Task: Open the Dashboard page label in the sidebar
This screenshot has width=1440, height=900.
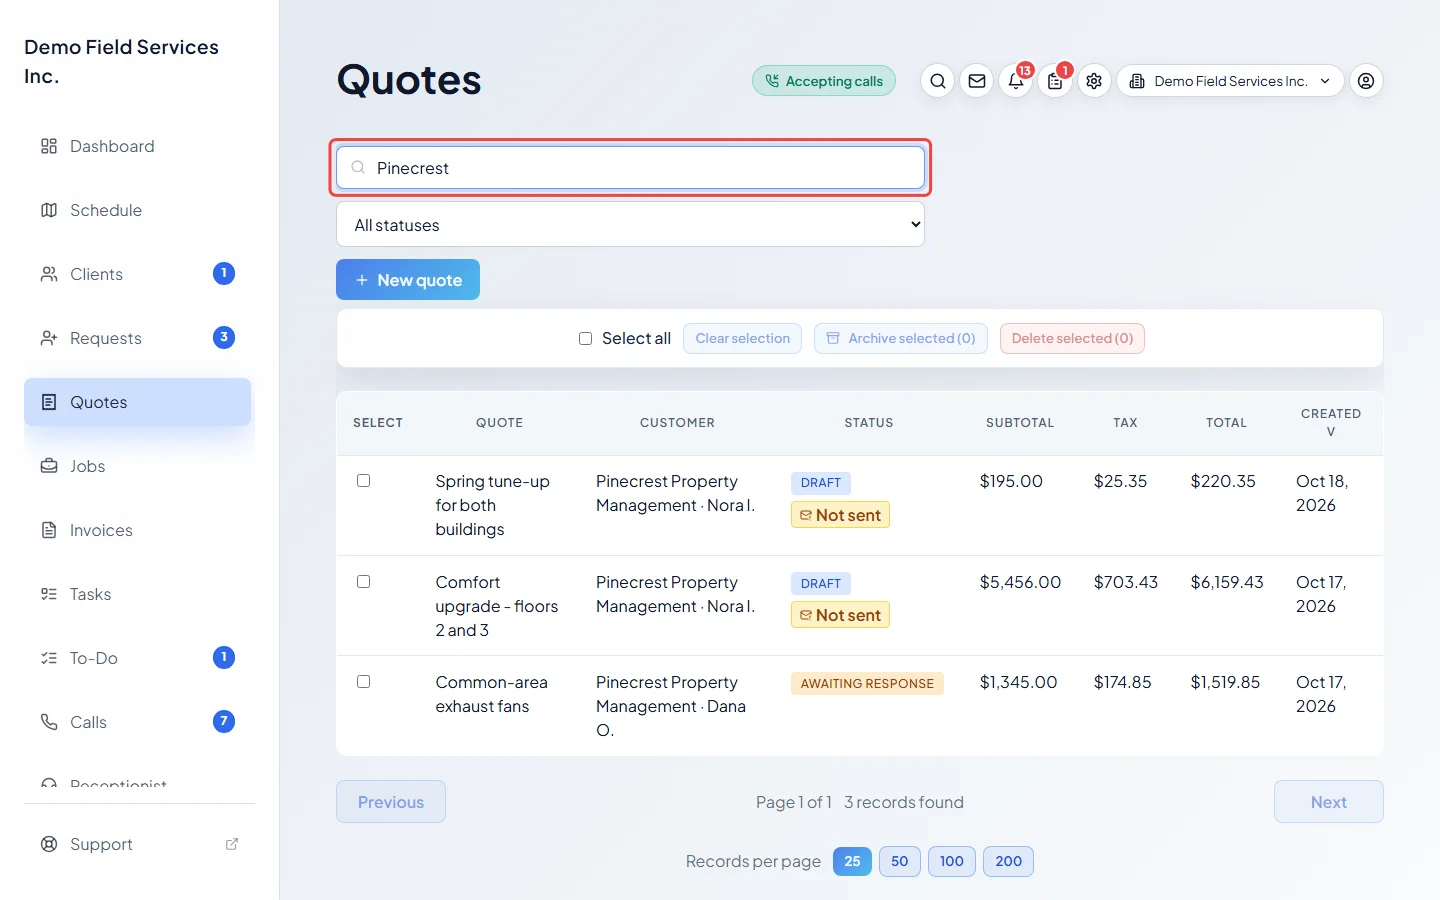Action: click(112, 146)
